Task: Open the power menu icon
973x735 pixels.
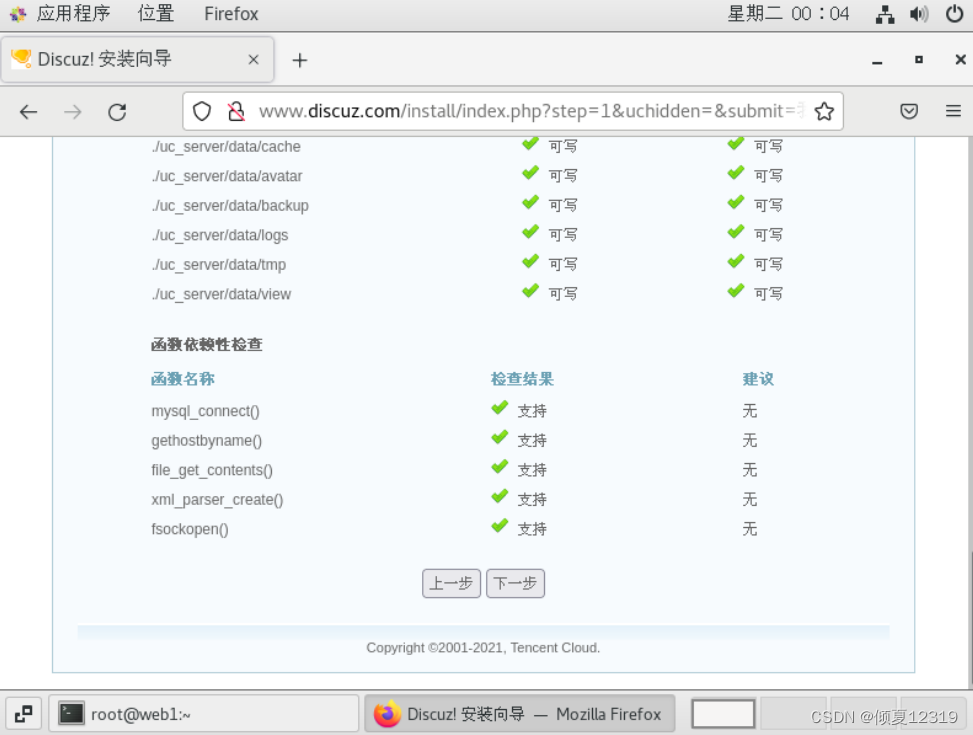Action: click(954, 14)
